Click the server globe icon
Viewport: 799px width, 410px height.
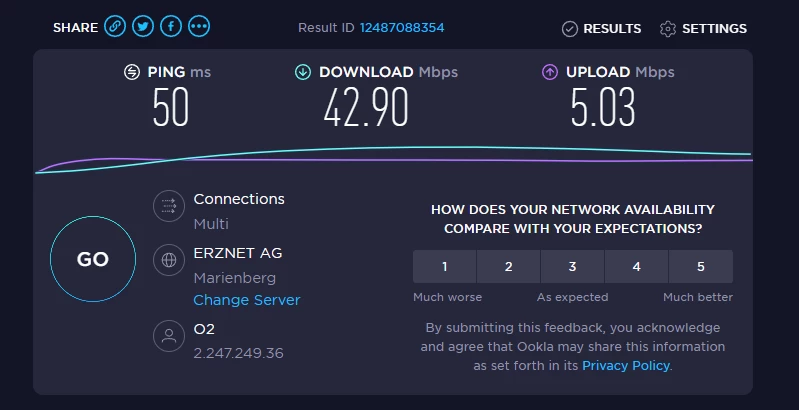pos(167,261)
